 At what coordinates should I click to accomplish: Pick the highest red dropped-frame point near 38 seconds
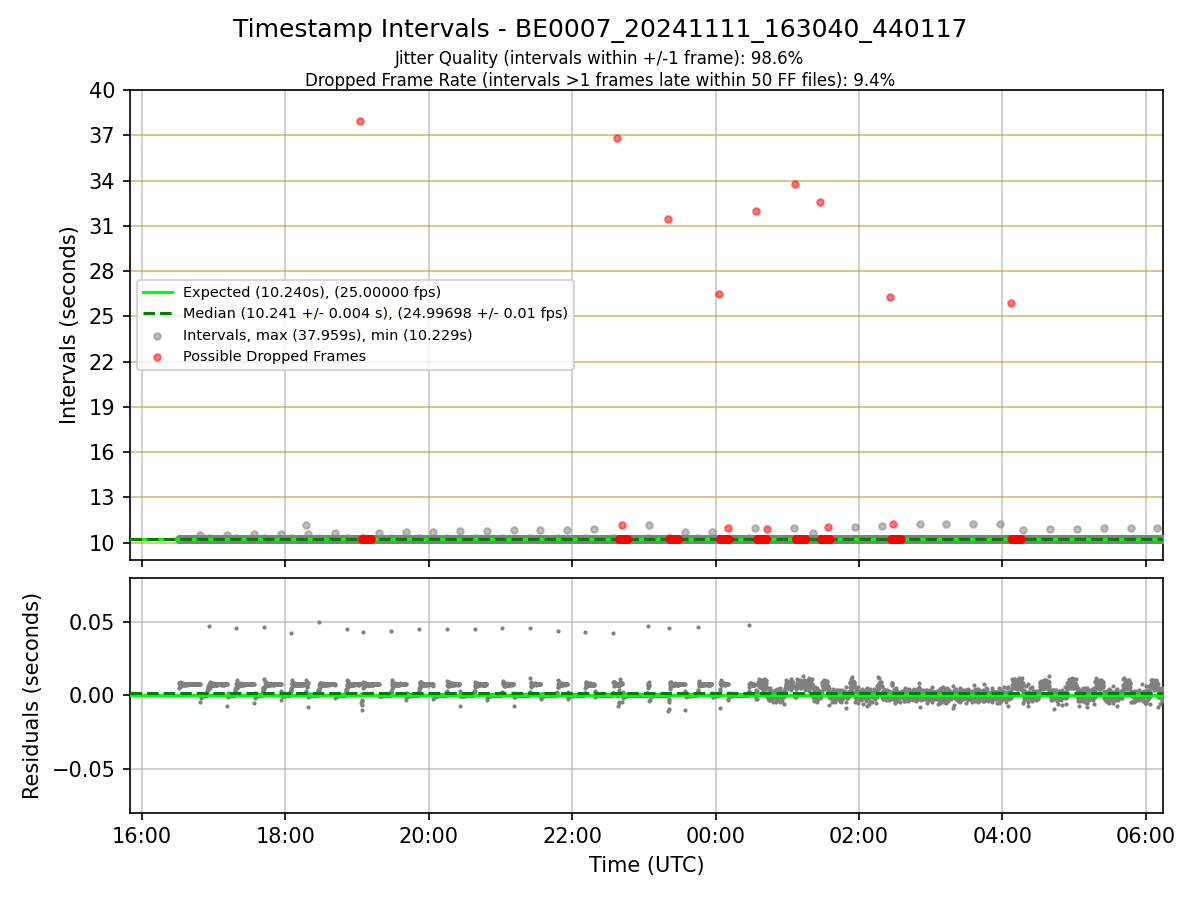coord(360,121)
